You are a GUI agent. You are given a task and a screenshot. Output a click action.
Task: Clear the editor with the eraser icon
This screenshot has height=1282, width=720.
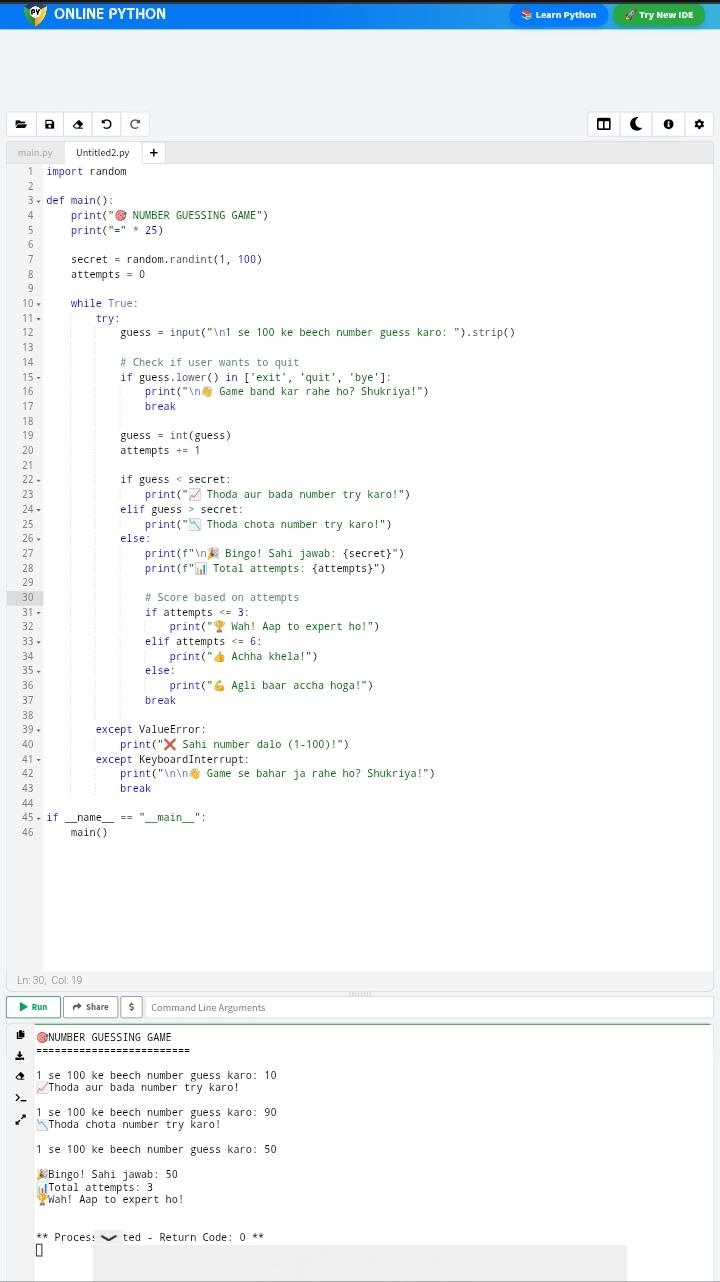[78, 124]
